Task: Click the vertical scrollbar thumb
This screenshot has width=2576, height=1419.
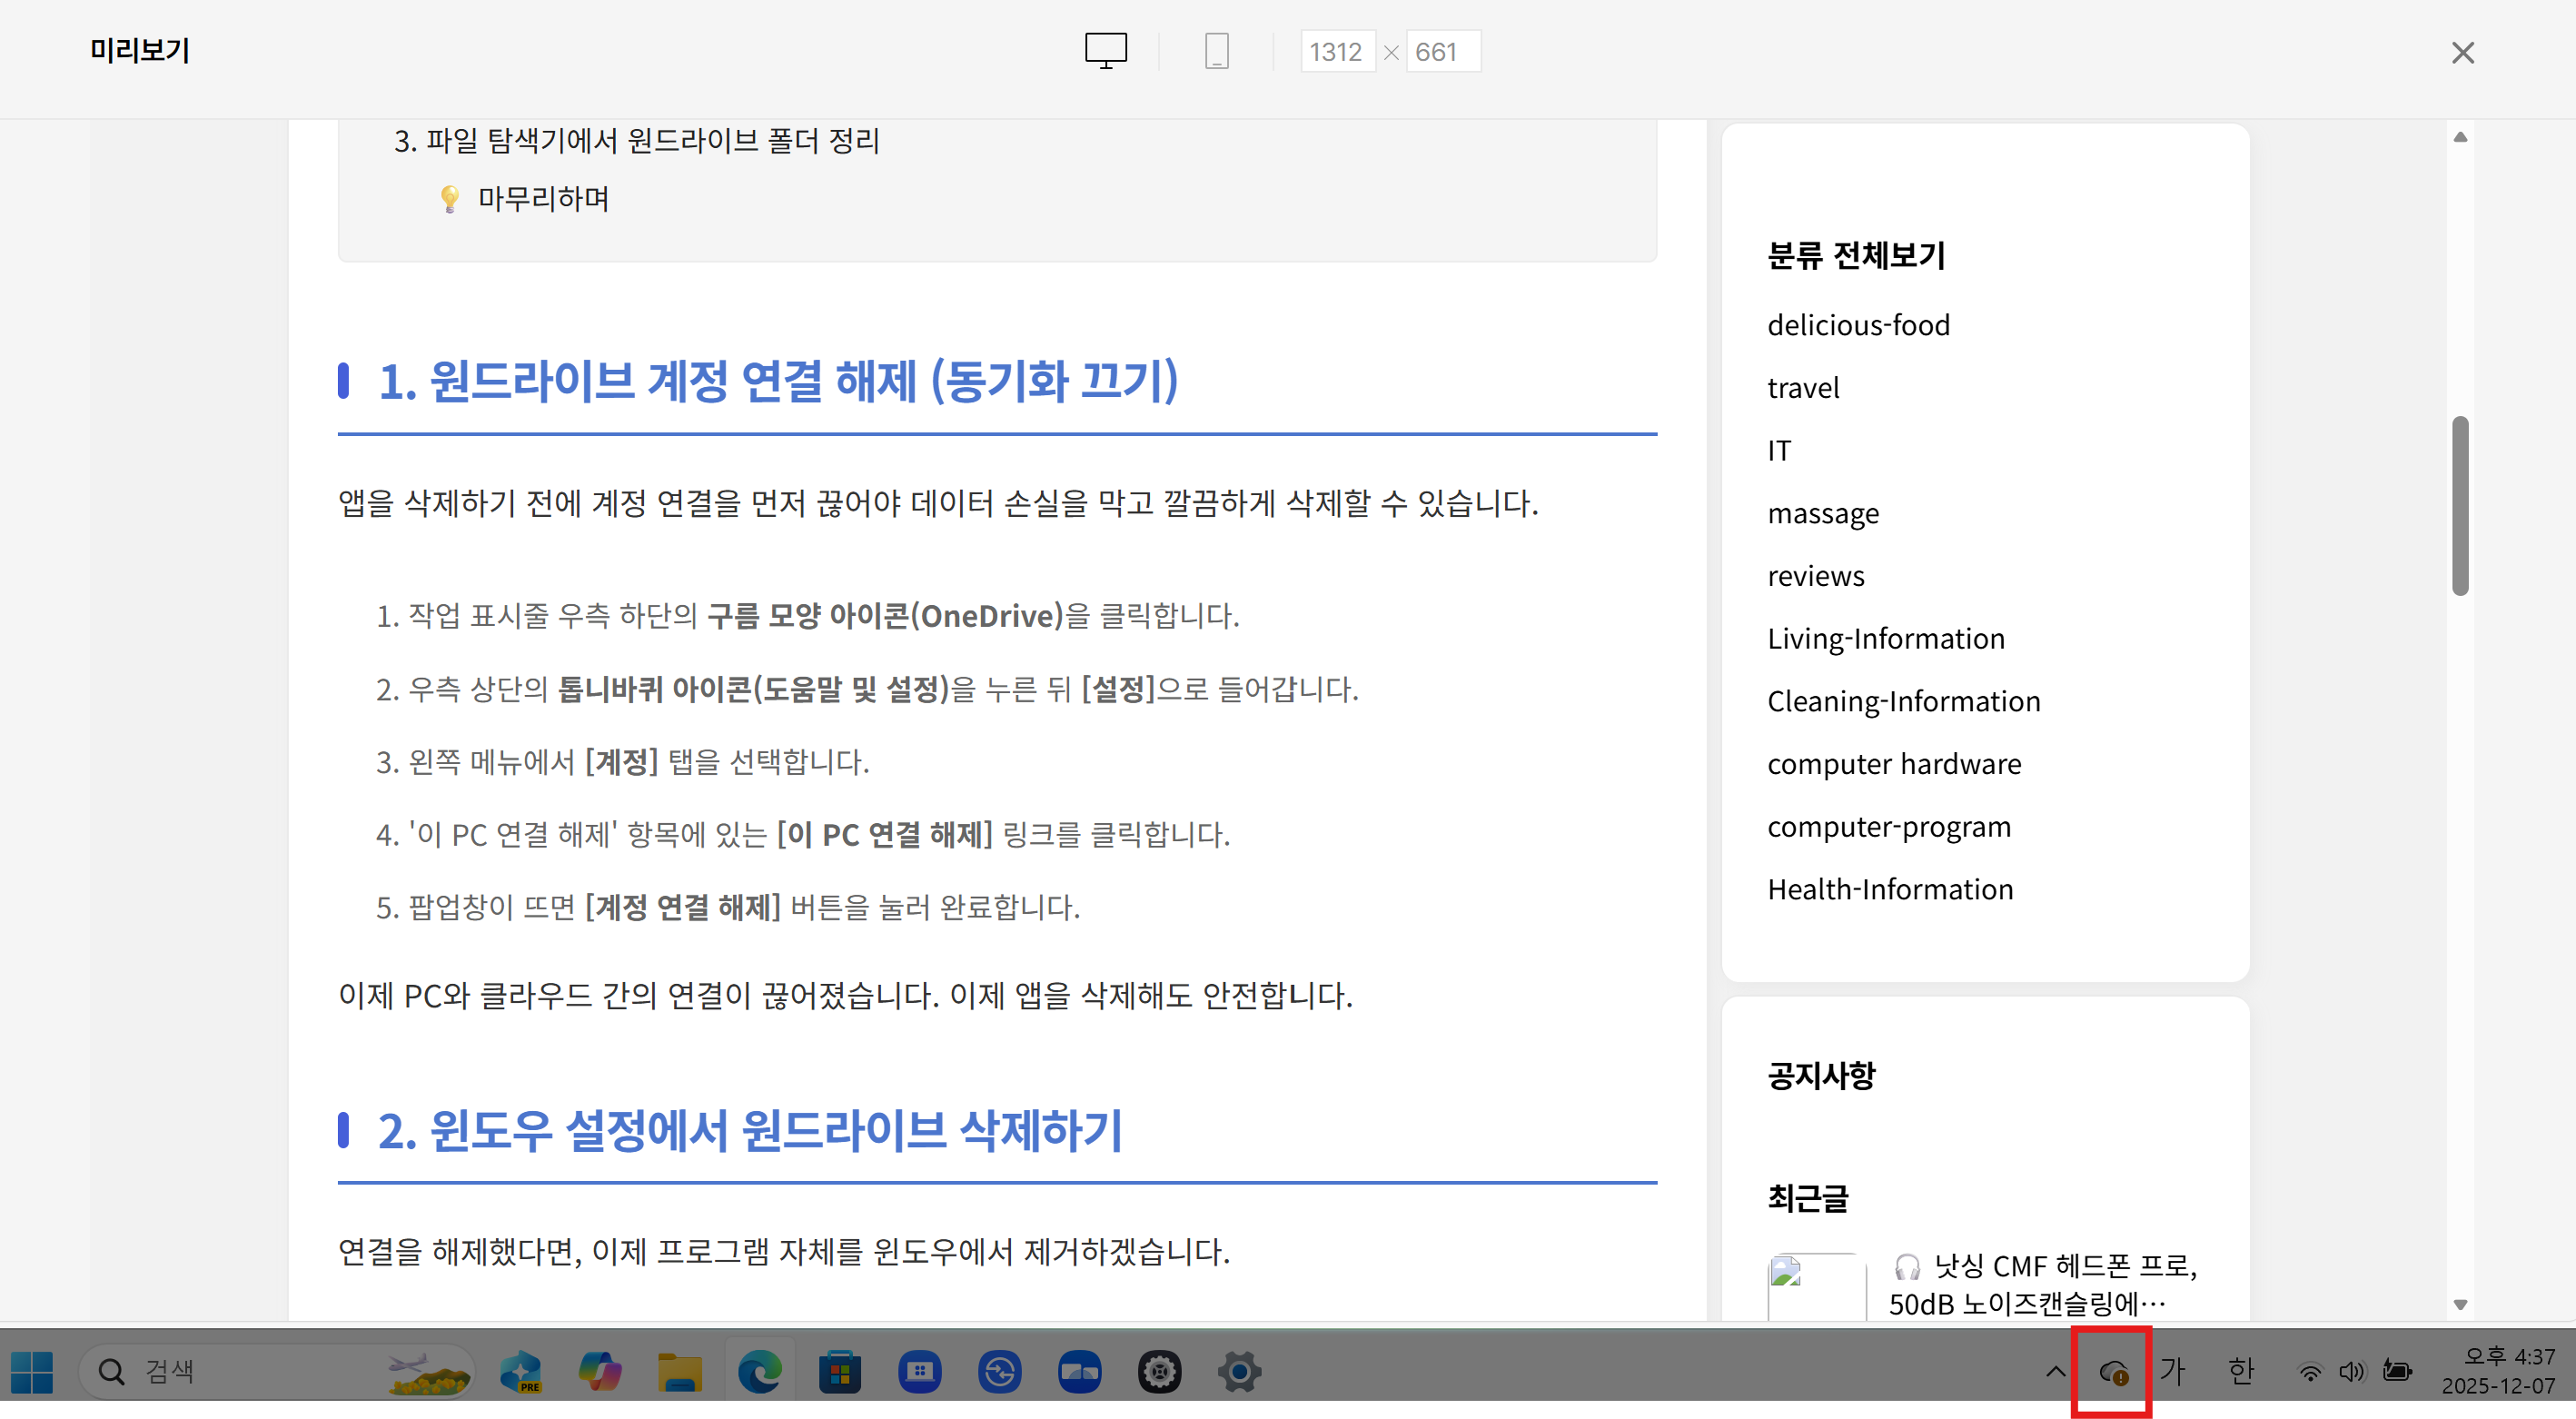Action: 2460,505
